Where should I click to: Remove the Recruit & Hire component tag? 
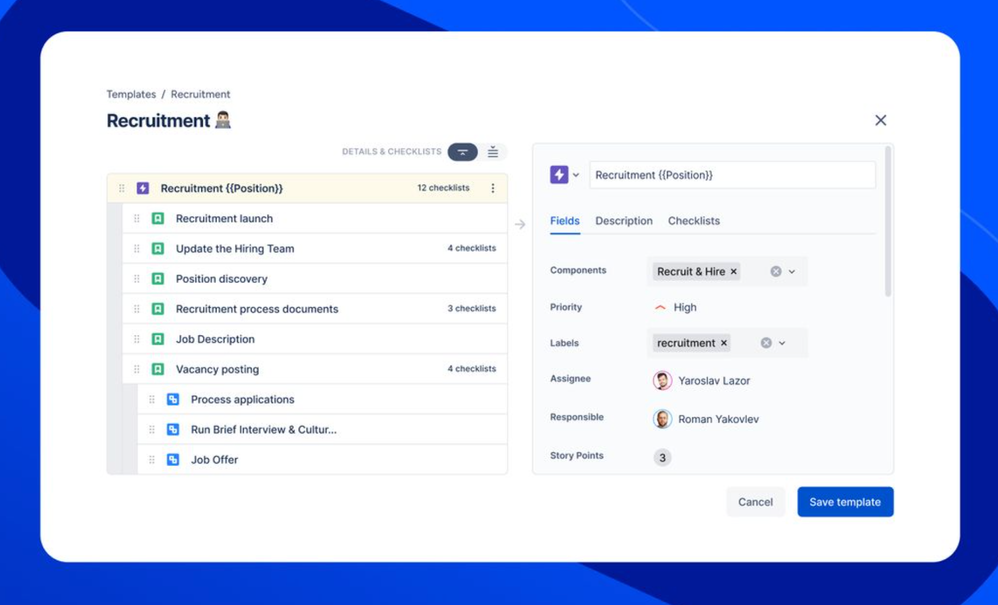[734, 272]
